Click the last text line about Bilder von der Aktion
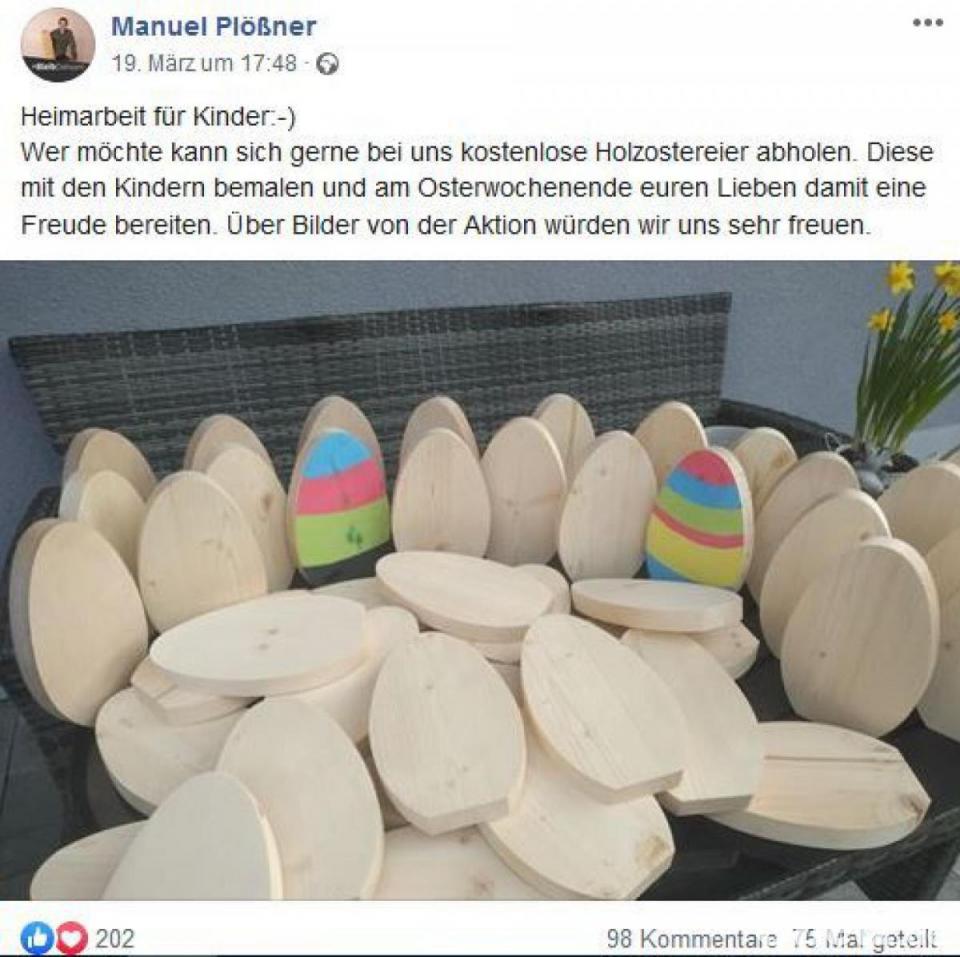960x957 pixels. tap(445, 225)
